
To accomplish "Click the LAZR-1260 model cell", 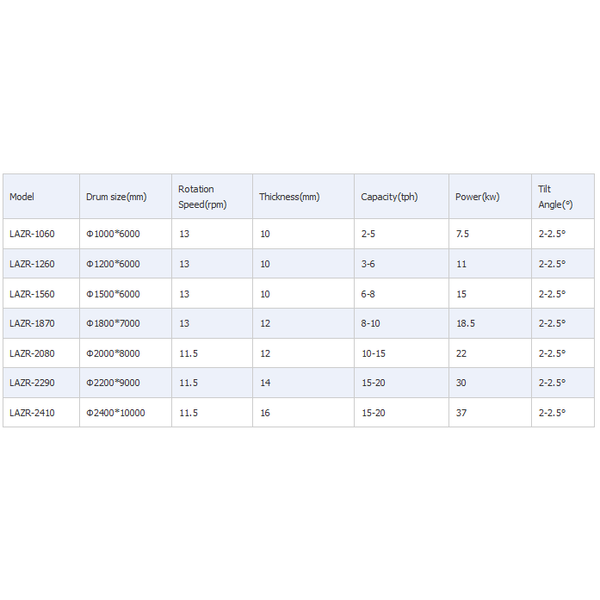I will tap(41, 264).
